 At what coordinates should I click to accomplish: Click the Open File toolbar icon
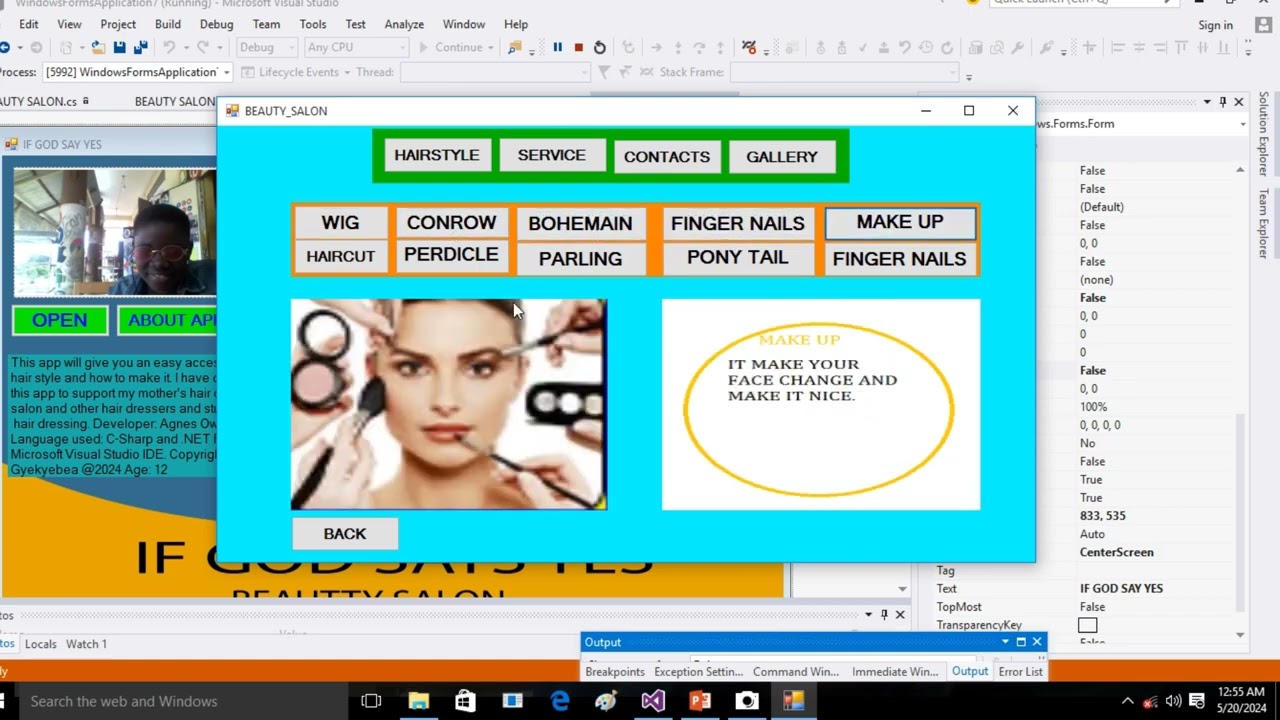coord(98,47)
